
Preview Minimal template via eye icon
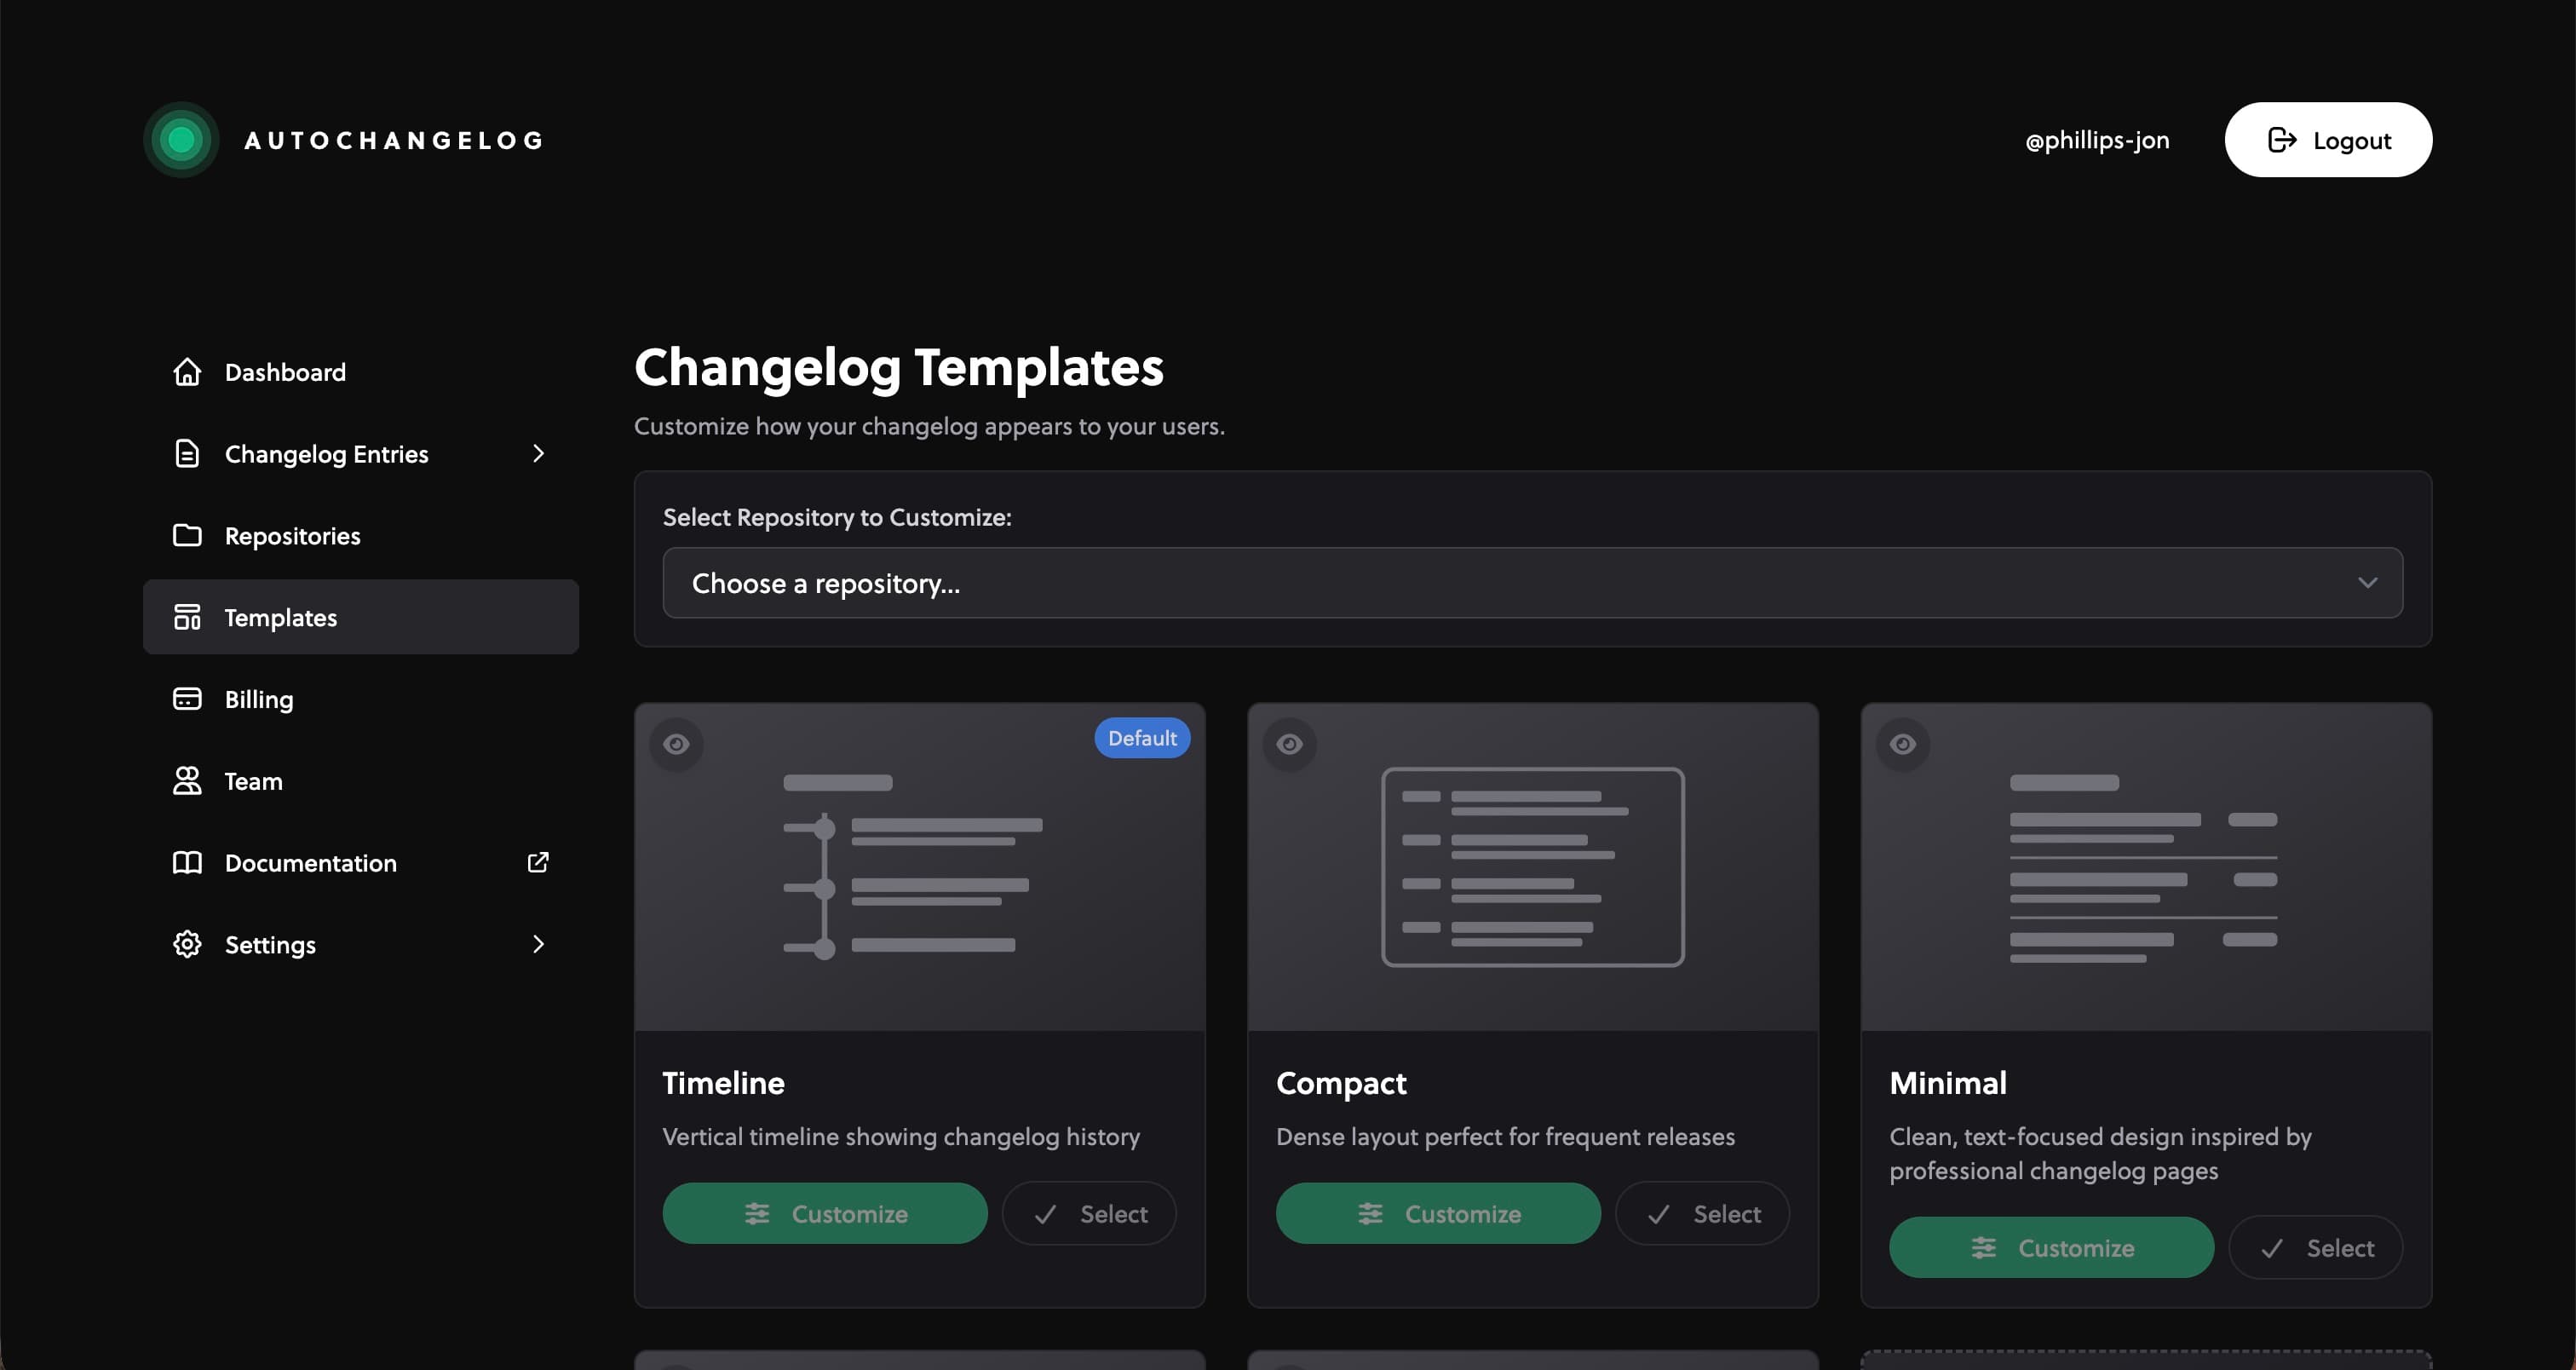1902,745
